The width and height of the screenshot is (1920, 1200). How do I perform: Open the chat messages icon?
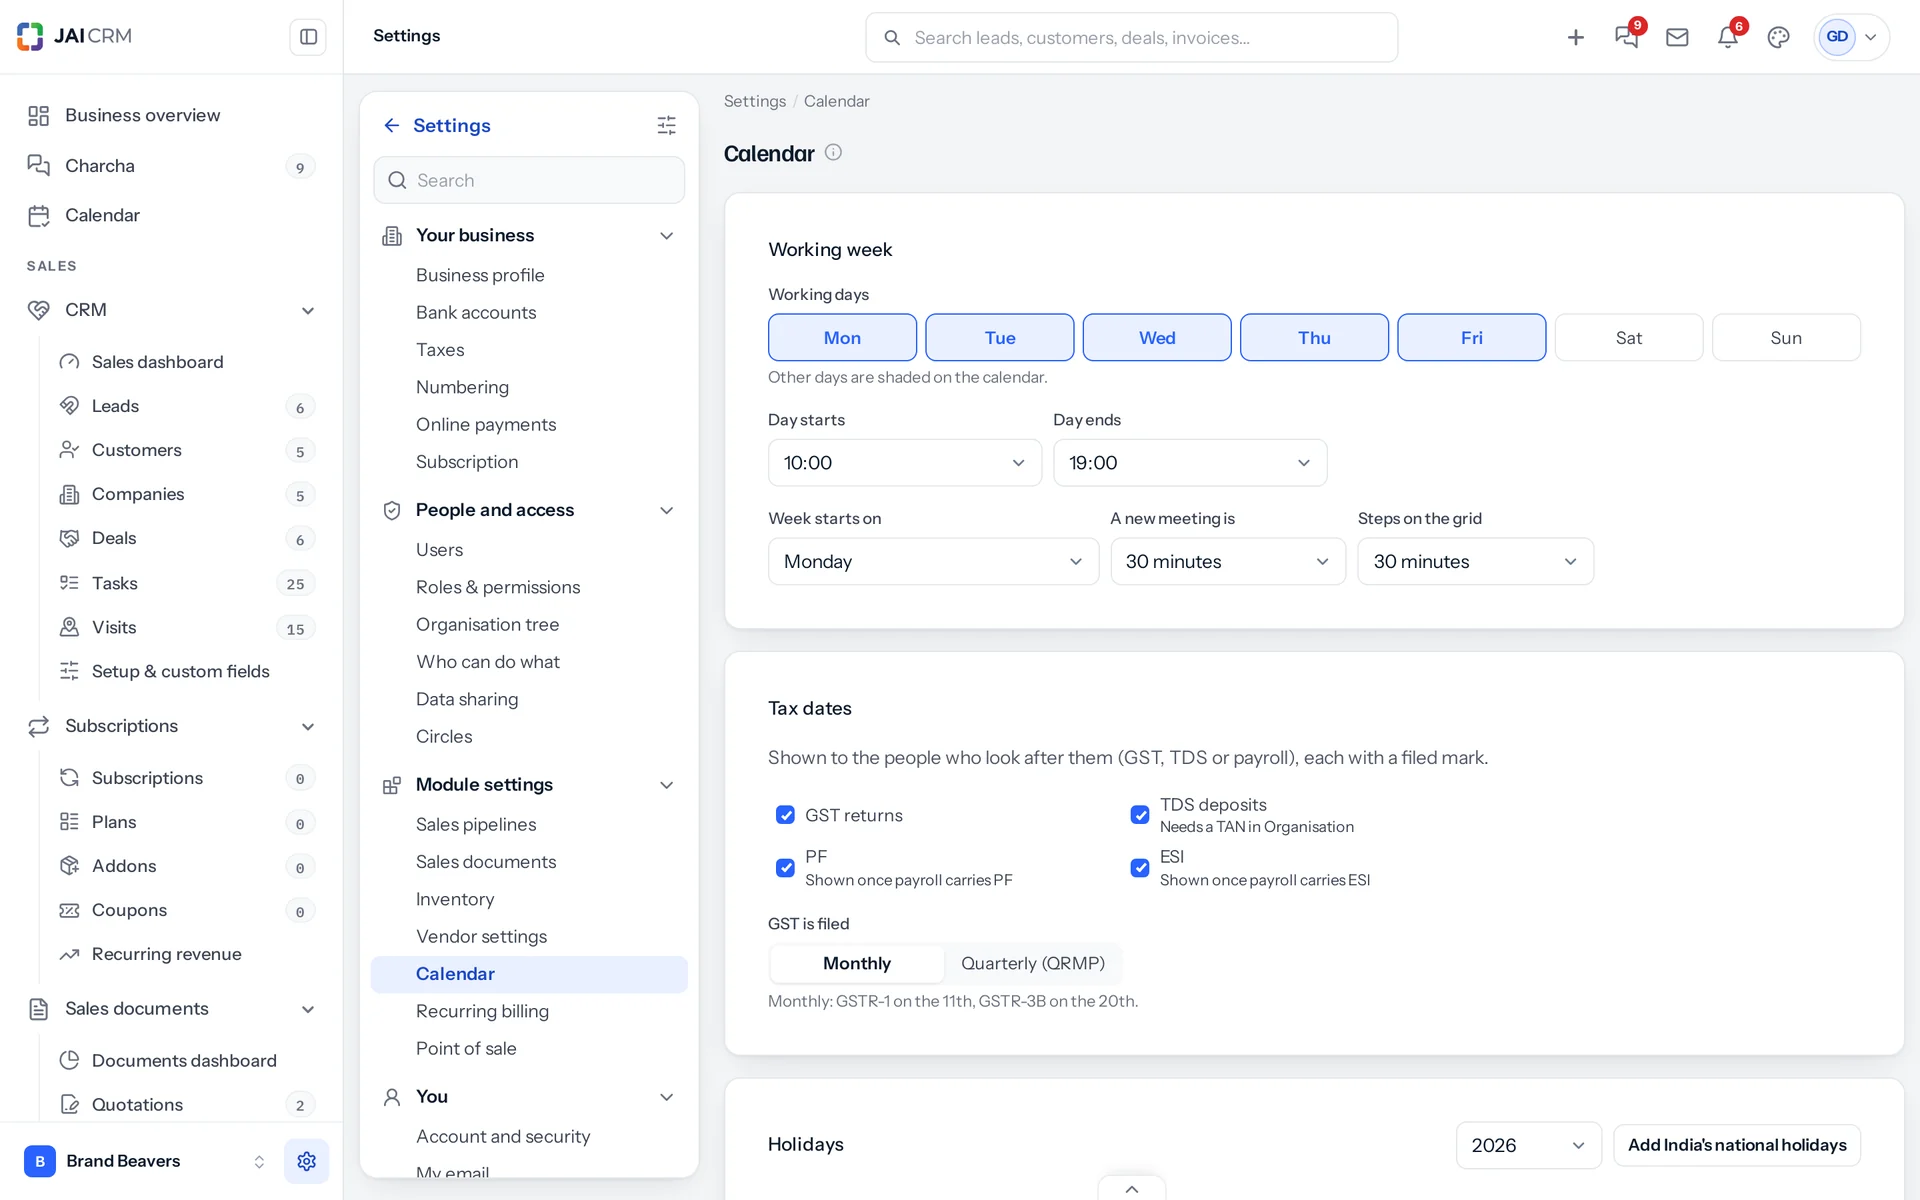pos(1626,37)
